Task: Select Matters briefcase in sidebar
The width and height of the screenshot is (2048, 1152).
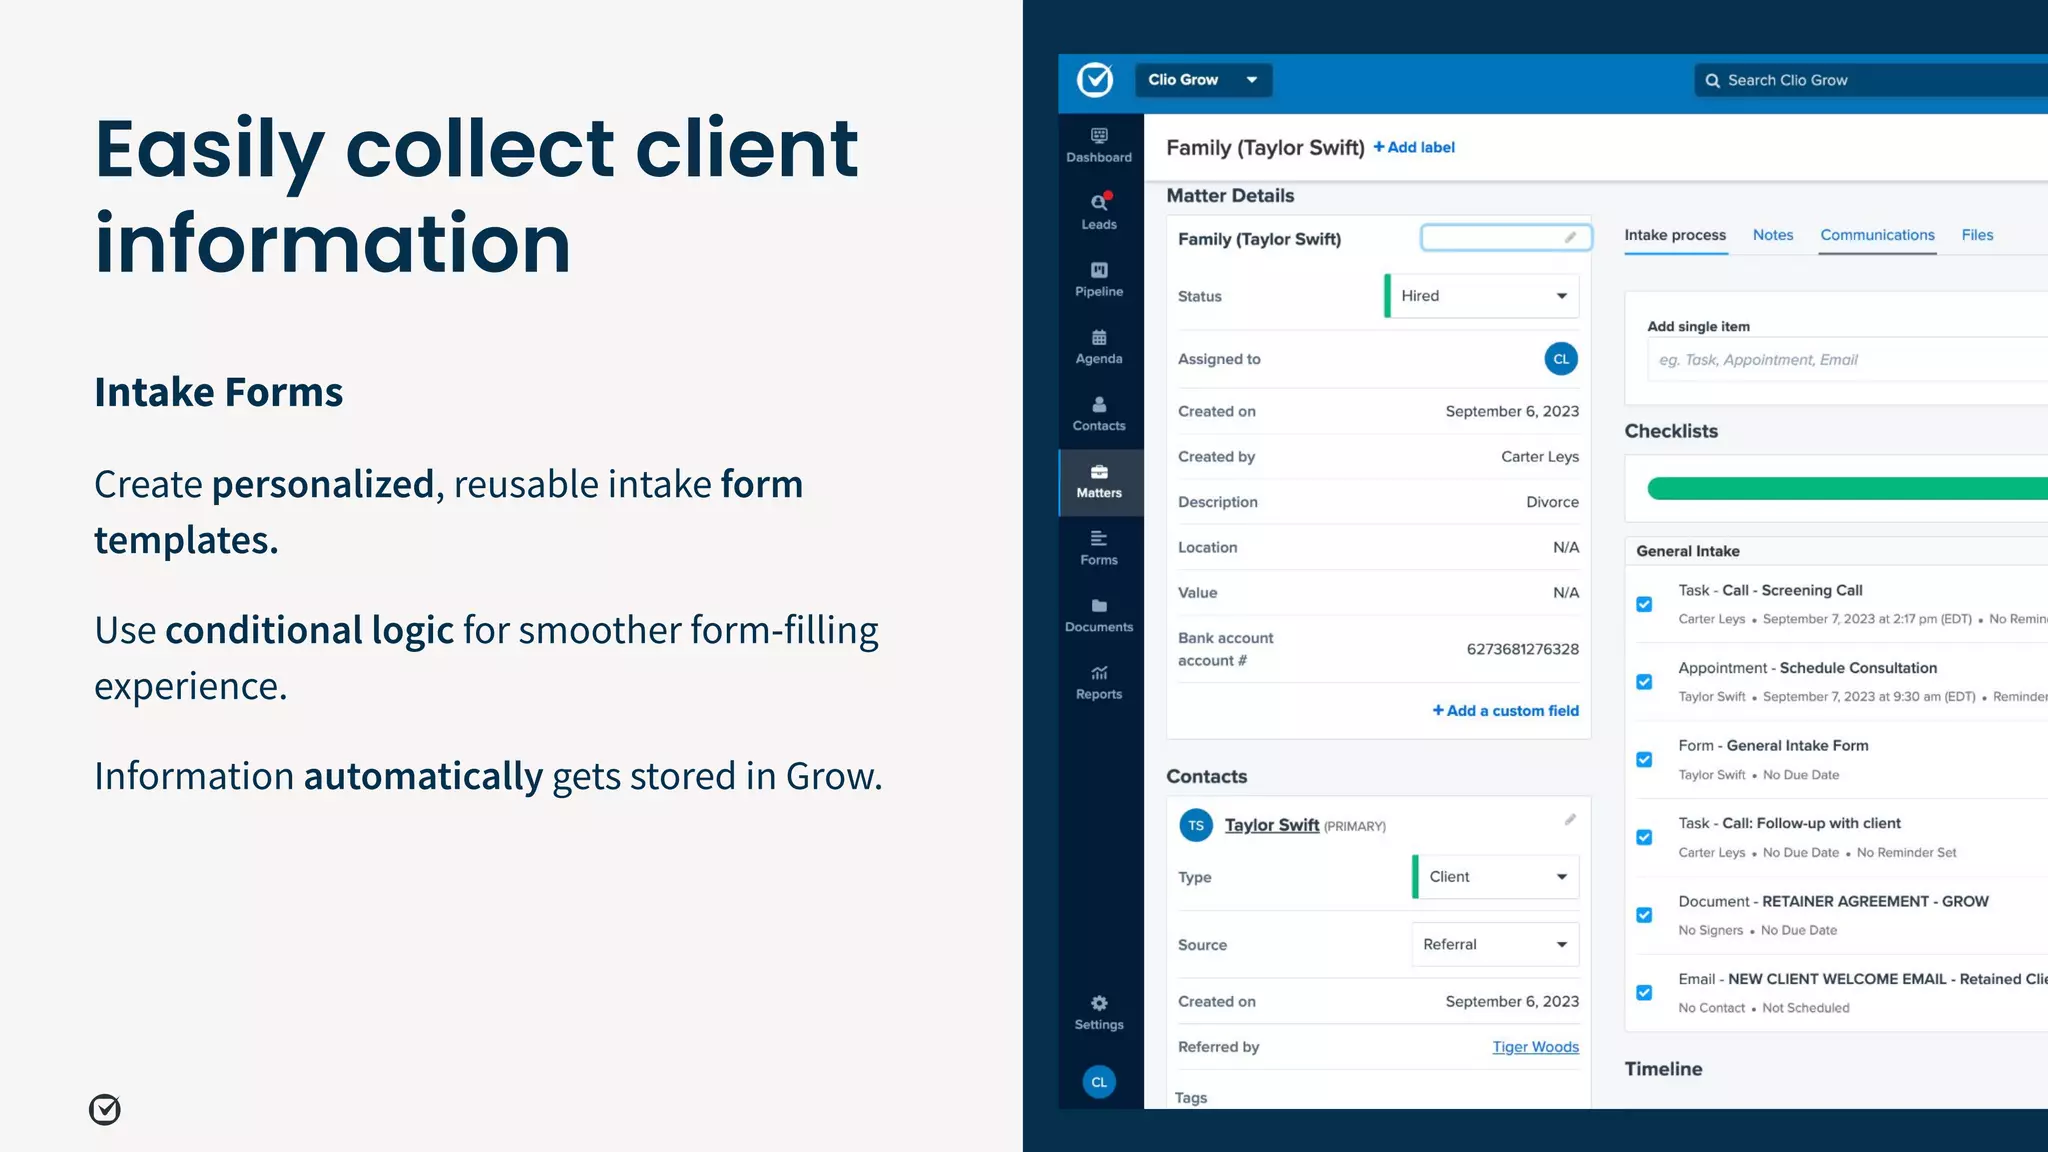Action: (1099, 482)
